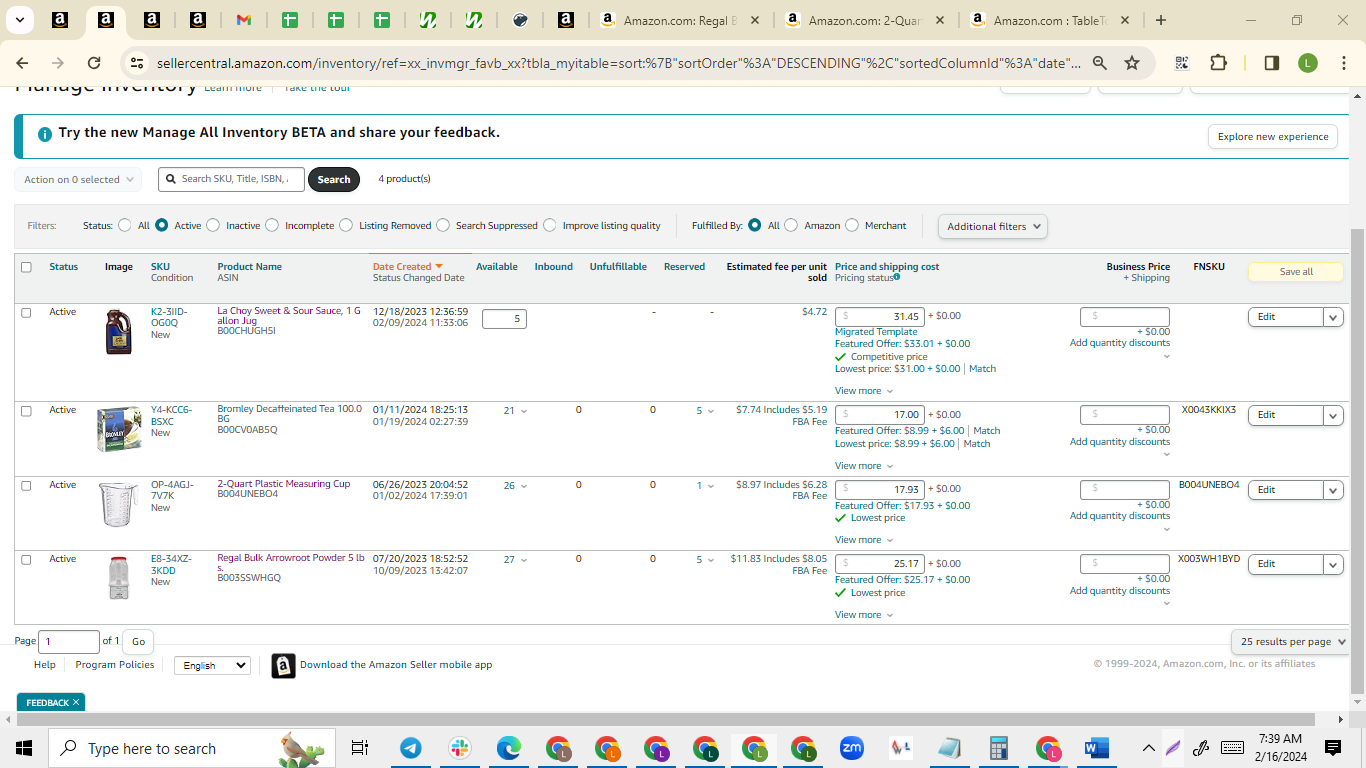
Task: Sort by the Product Name column header
Action: [250, 267]
